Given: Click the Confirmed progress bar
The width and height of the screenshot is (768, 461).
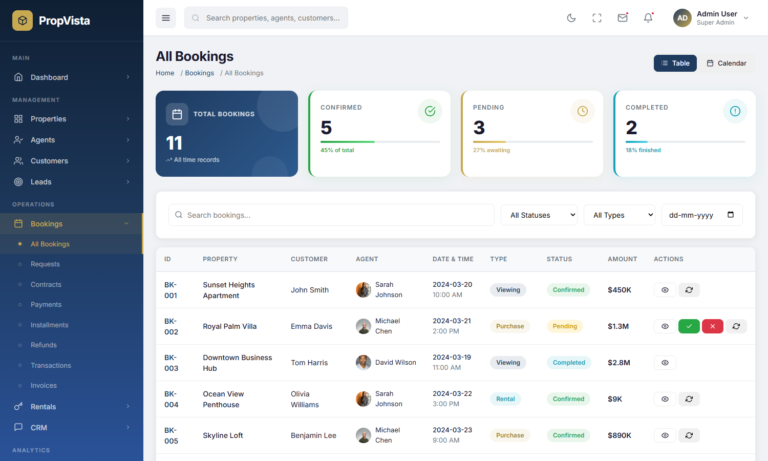Looking at the screenshot, I should click(380, 142).
